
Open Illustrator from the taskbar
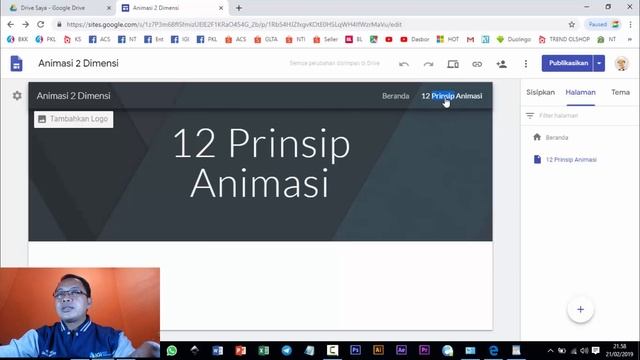click(x=378, y=350)
